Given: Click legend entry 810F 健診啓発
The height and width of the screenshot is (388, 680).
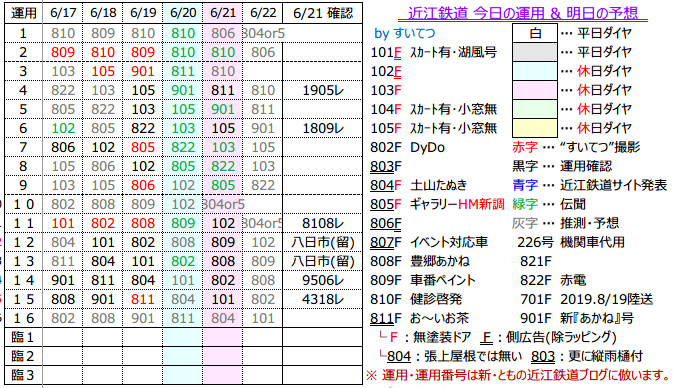Looking at the screenshot, I should point(416,300).
